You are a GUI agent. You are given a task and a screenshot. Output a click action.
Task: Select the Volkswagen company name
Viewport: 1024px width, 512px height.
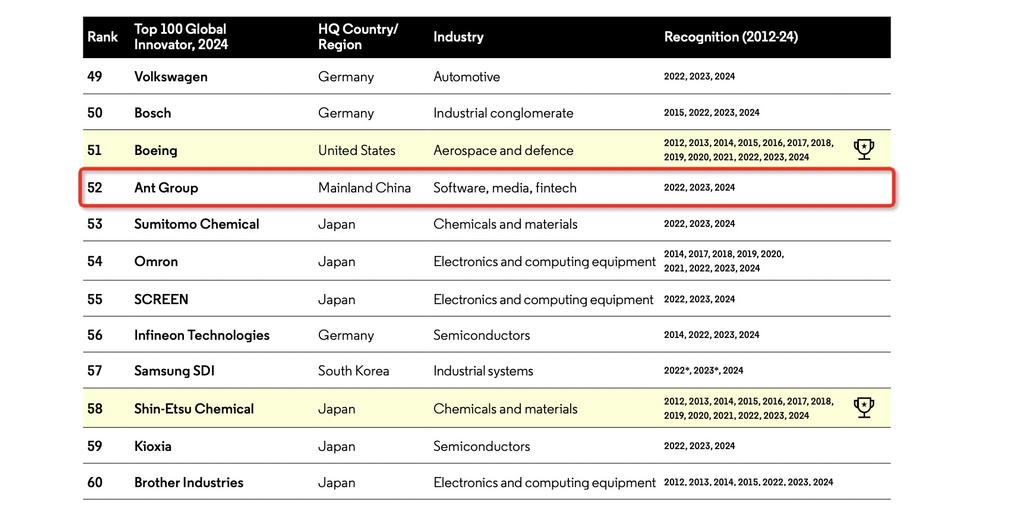173,77
